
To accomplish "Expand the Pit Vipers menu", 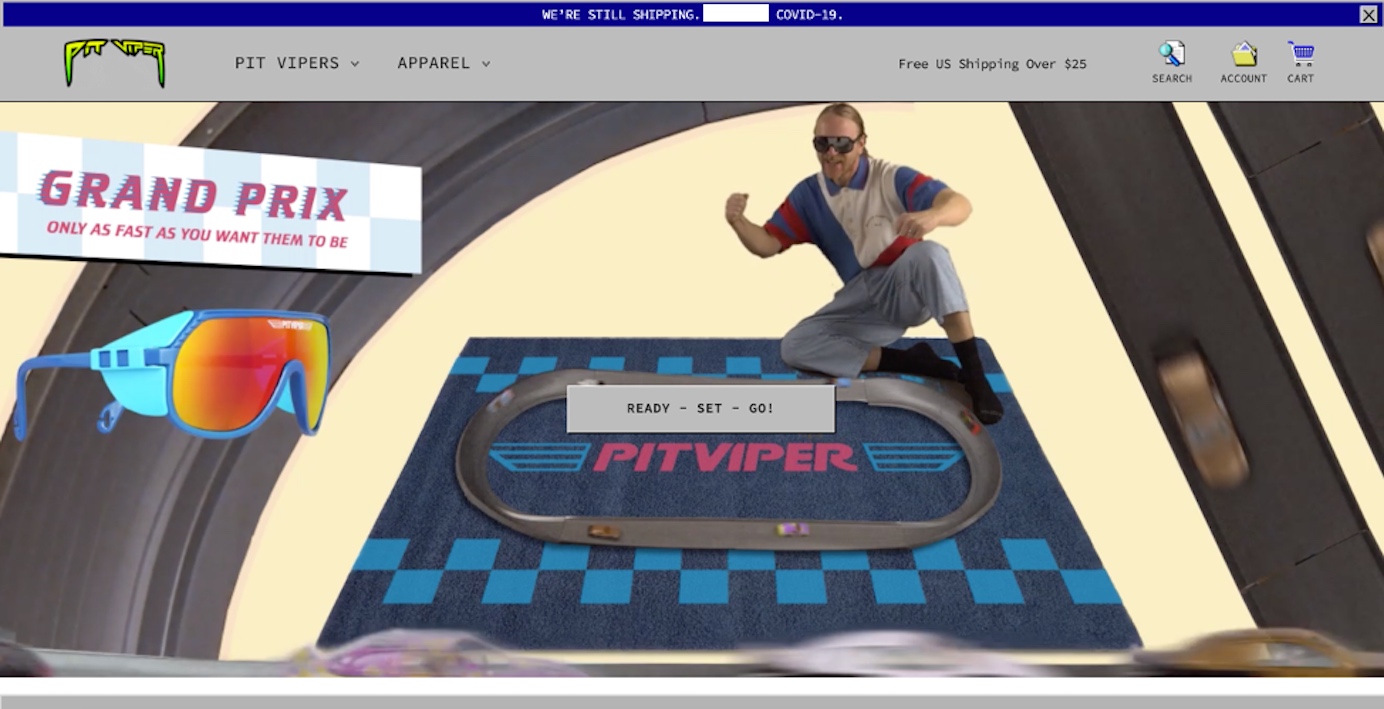I will pyautogui.click(x=297, y=63).
